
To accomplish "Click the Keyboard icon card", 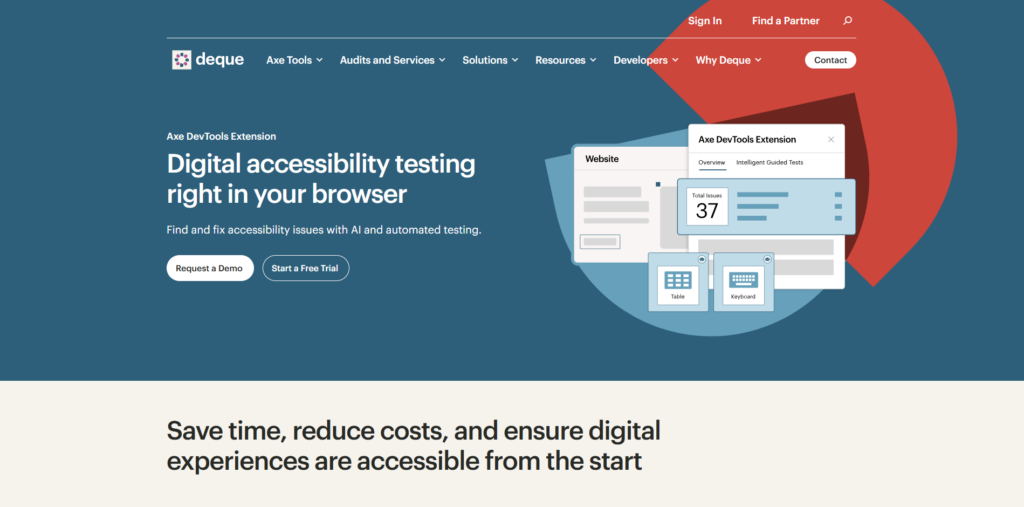I will (743, 282).
